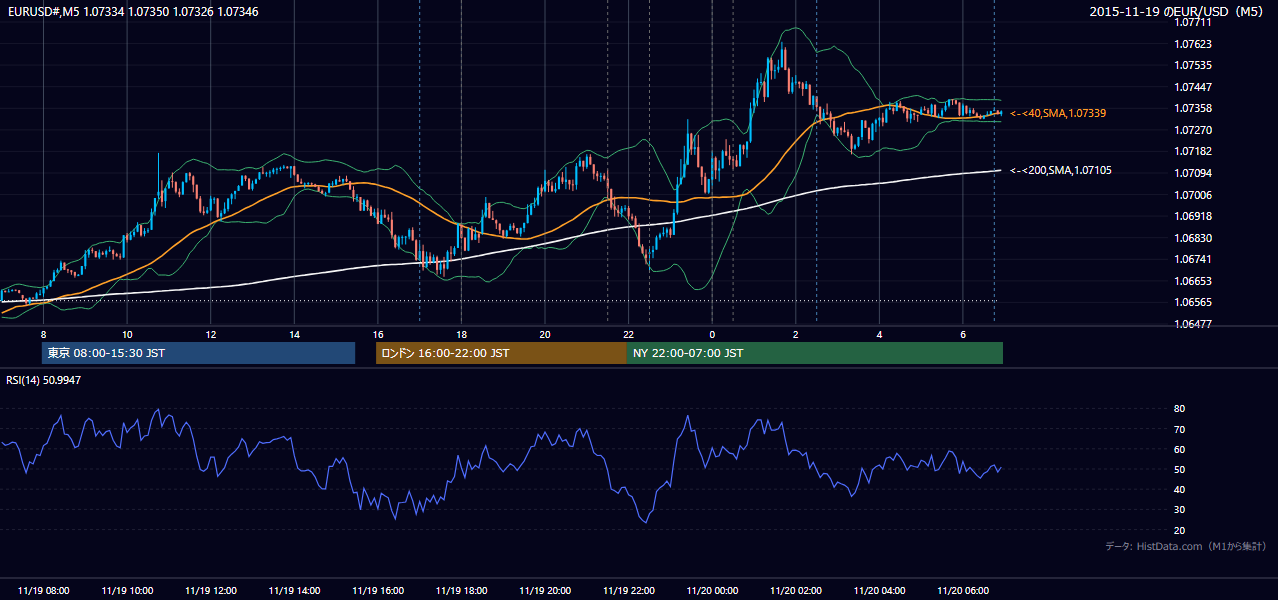Click price axis value 1.06477

(x=1193, y=324)
